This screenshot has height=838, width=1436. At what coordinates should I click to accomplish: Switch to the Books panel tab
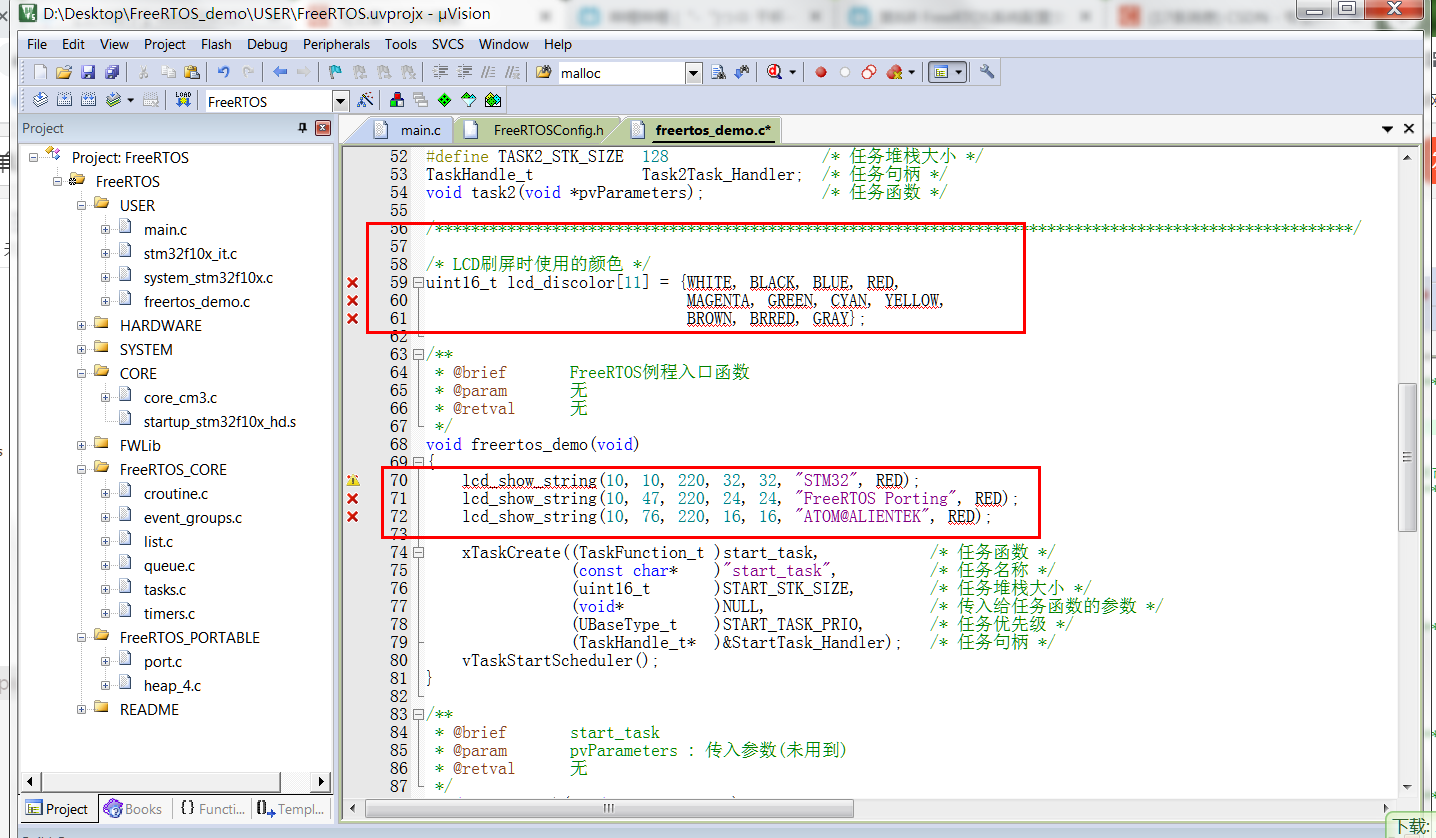point(133,809)
